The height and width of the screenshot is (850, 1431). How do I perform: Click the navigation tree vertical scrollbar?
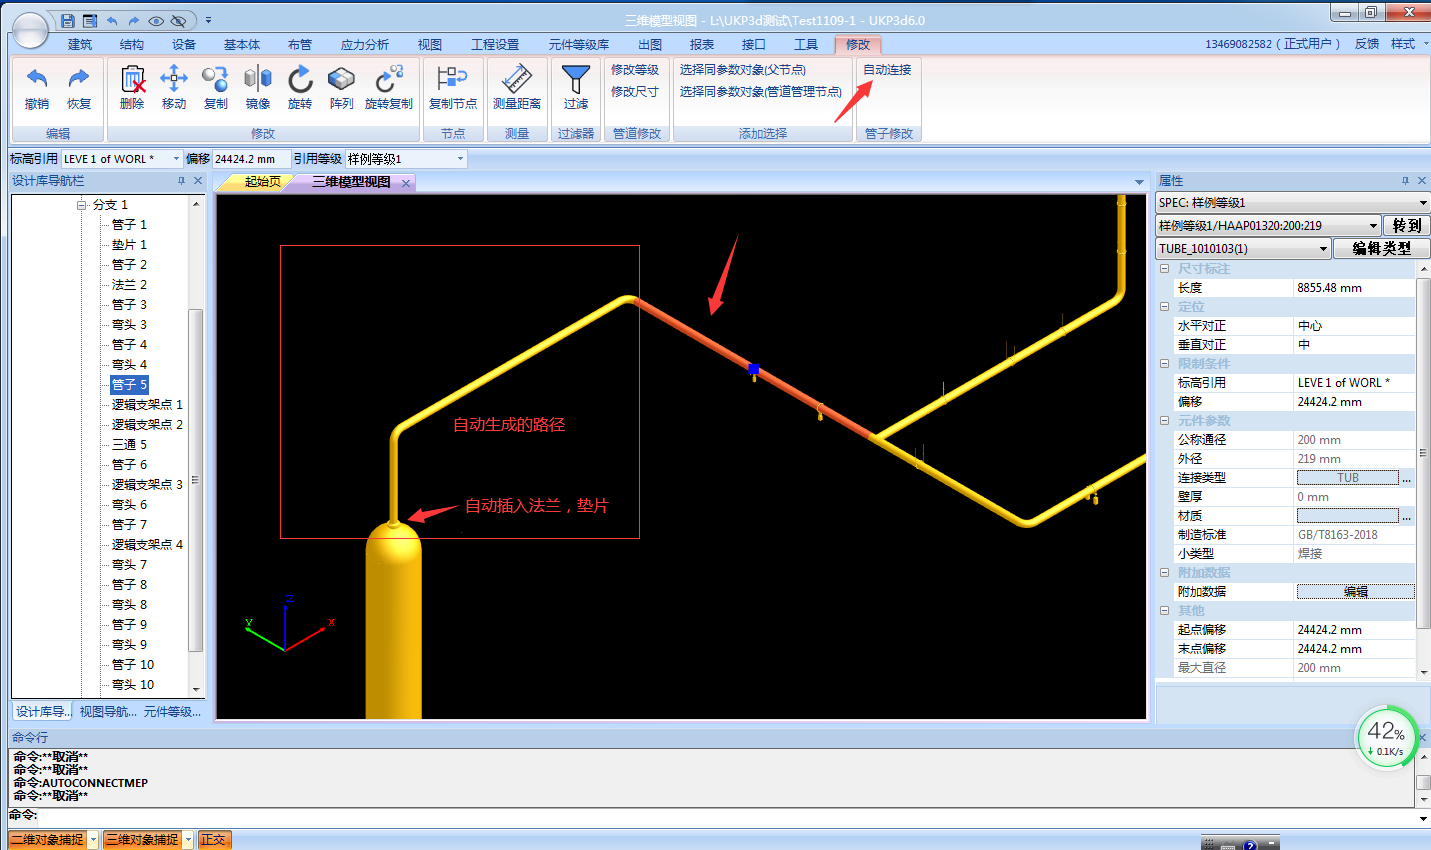coord(195,480)
